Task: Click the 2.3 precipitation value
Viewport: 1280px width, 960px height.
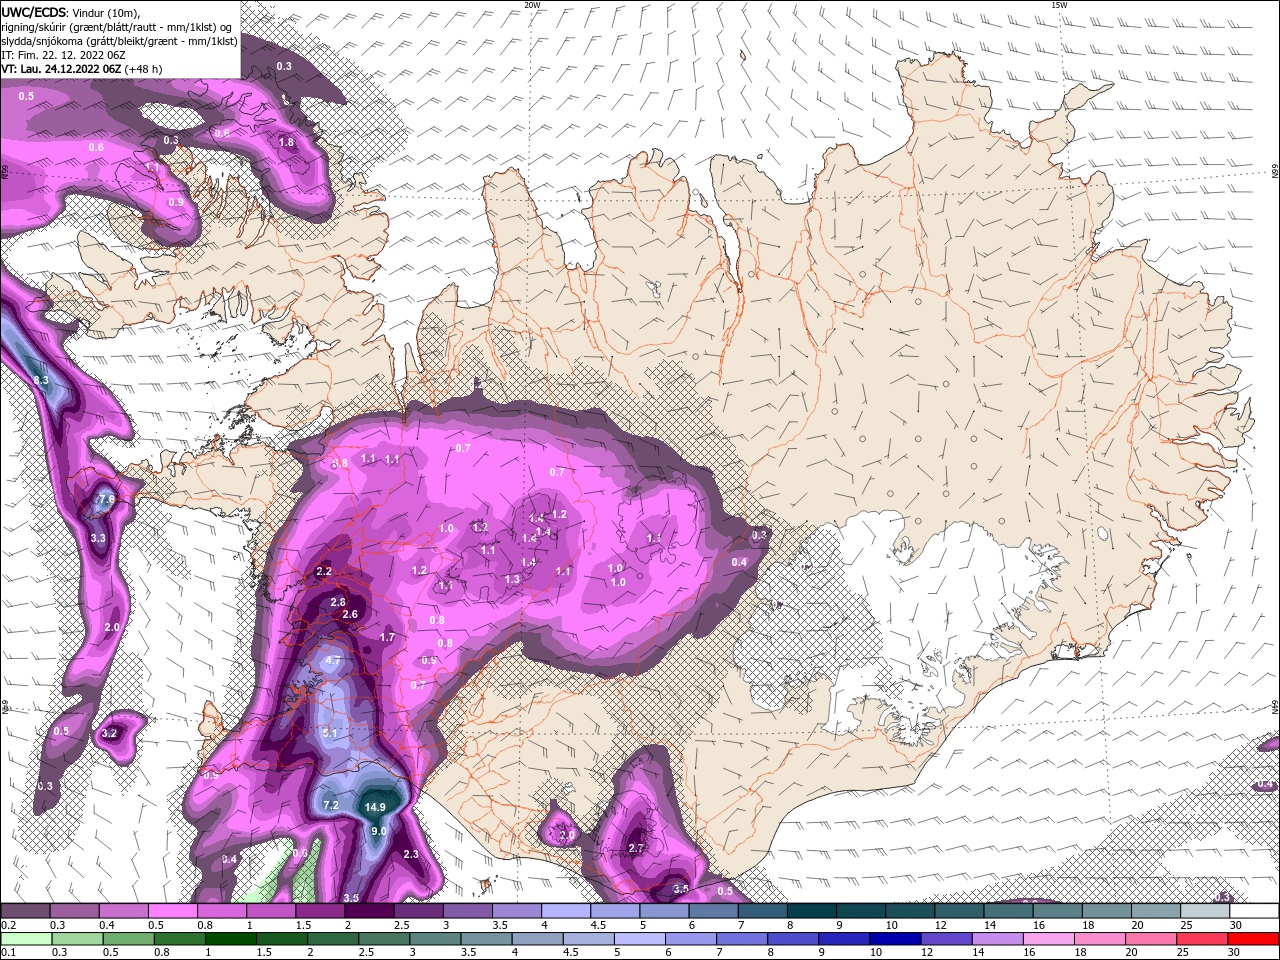Action: click(x=411, y=854)
